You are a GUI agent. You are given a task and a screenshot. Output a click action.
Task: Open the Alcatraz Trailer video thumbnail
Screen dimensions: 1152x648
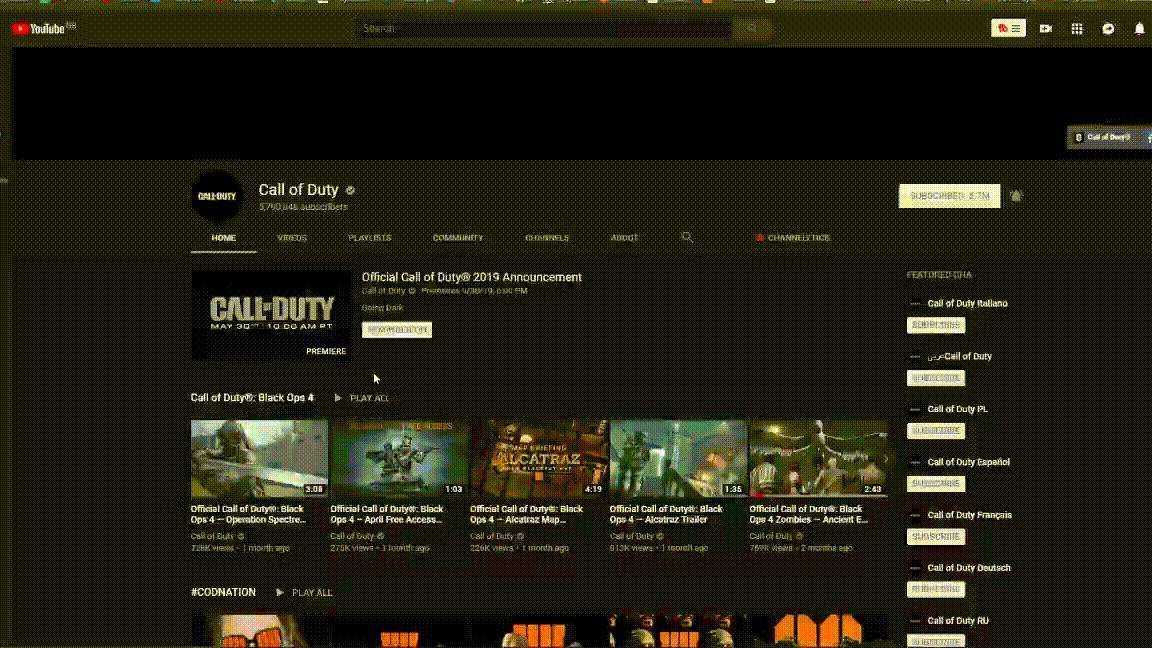coord(678,458)
